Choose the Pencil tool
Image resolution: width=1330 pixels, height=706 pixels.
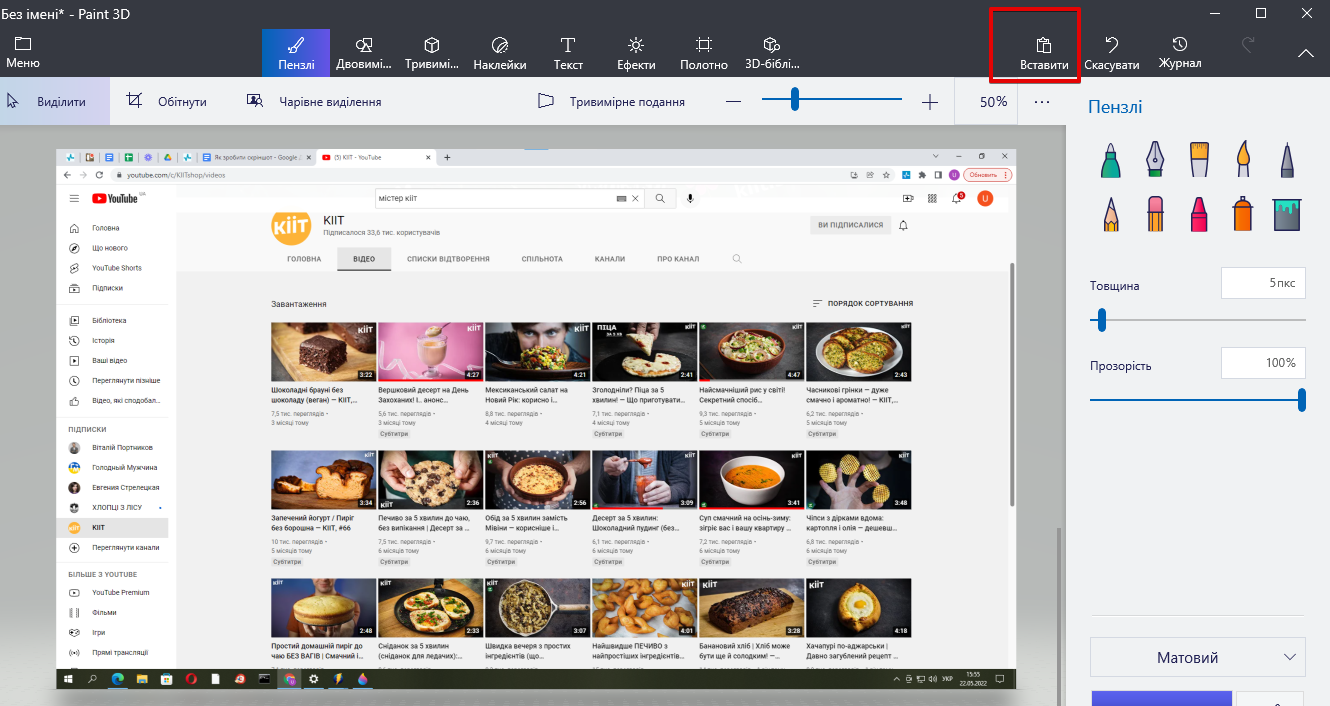point(1110,212)
